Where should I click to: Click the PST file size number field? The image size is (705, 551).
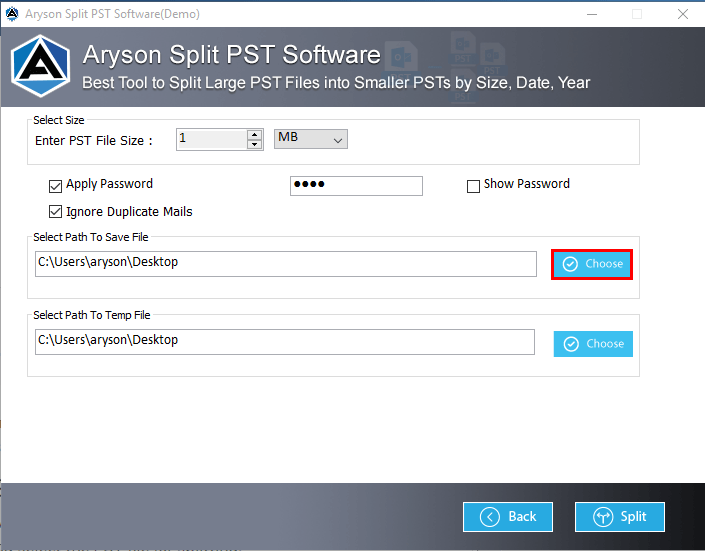tap(212, 139)
